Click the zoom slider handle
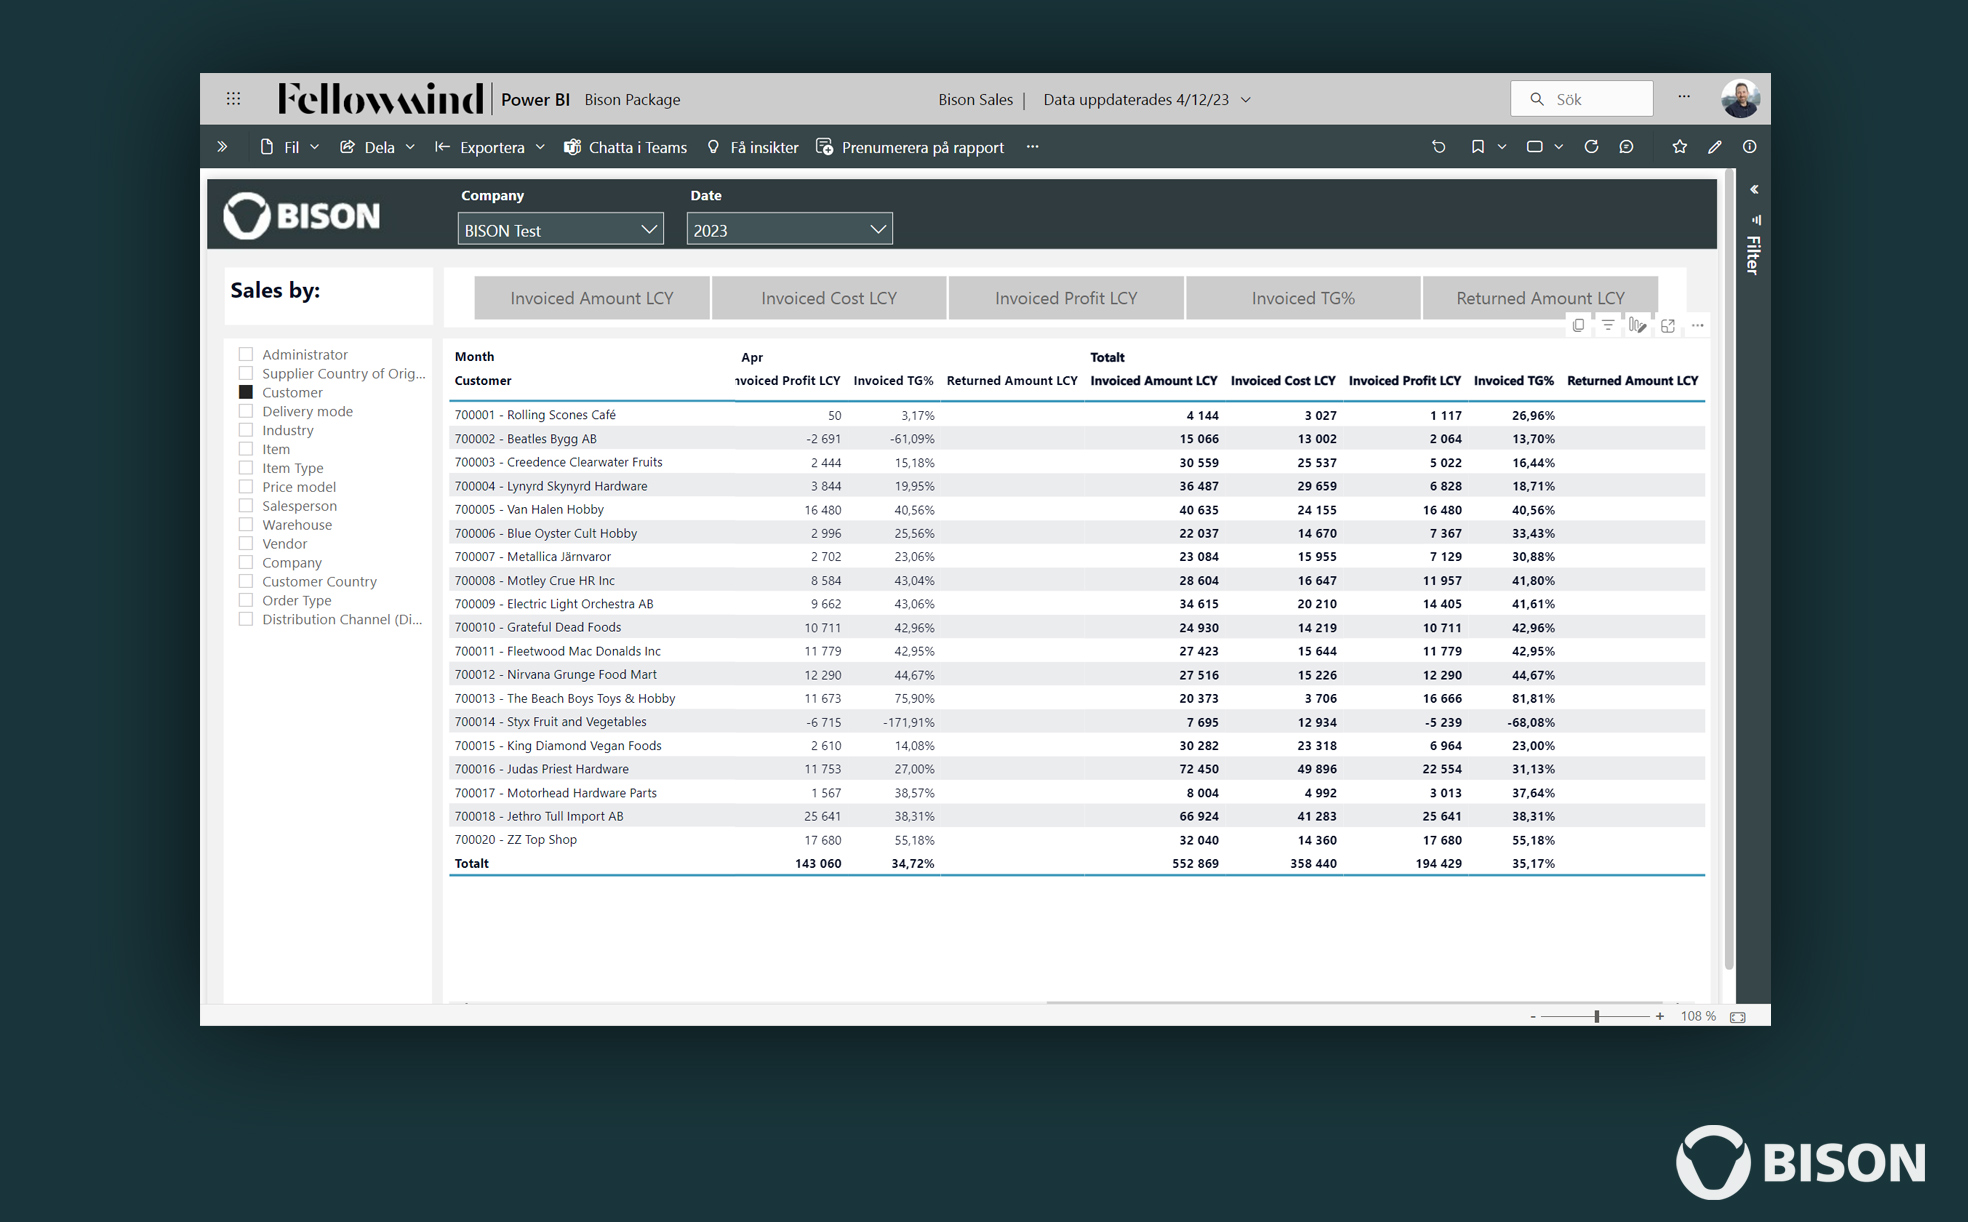 tap(1597, 1016)
